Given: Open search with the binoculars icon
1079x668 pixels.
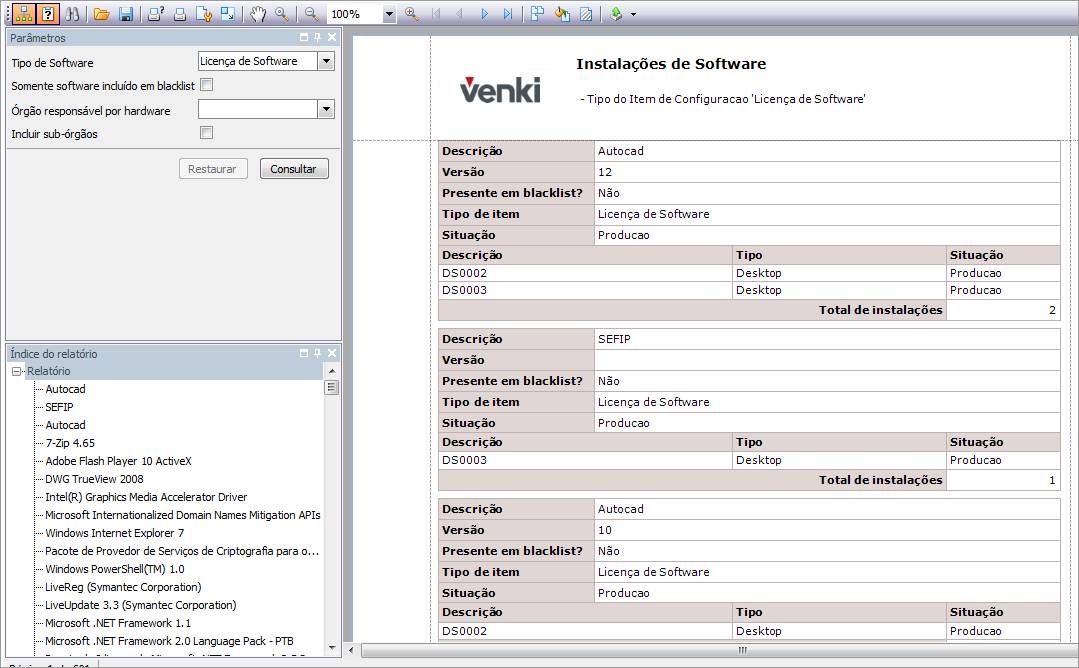Looking at the screenshot, I should pyautogui.click(x=72, y=13).
